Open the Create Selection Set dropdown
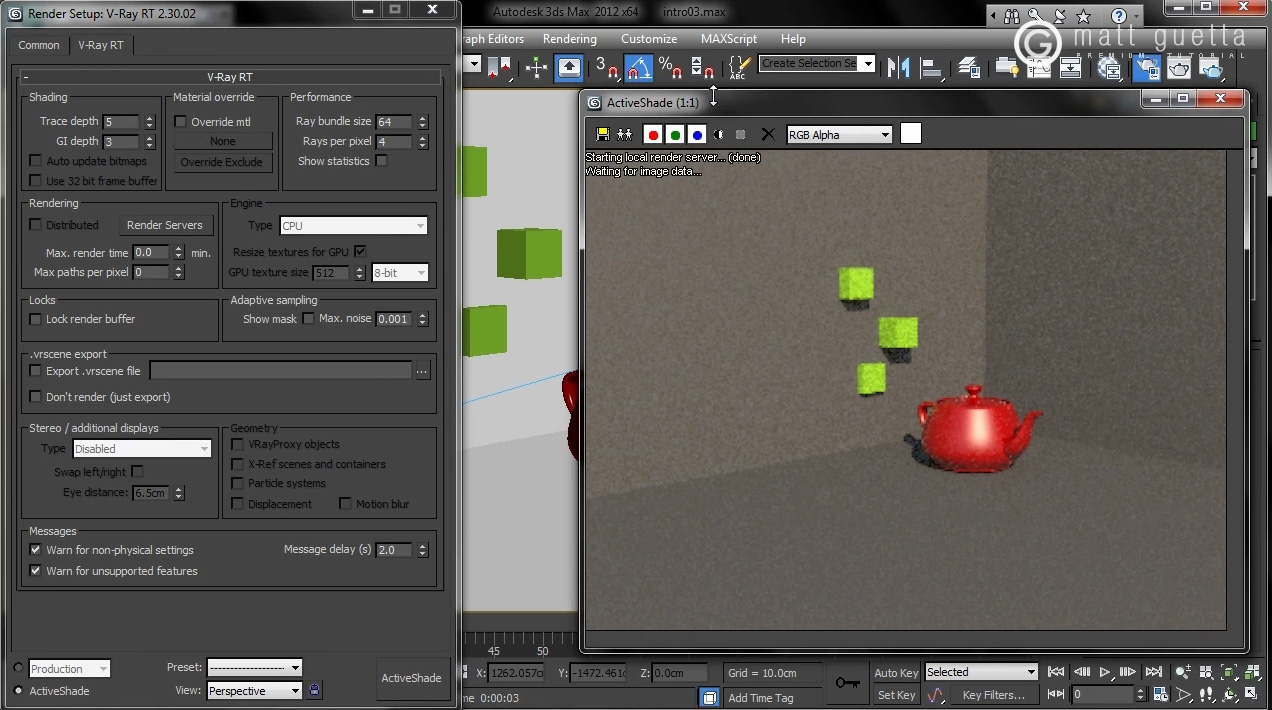 point(817,63)
